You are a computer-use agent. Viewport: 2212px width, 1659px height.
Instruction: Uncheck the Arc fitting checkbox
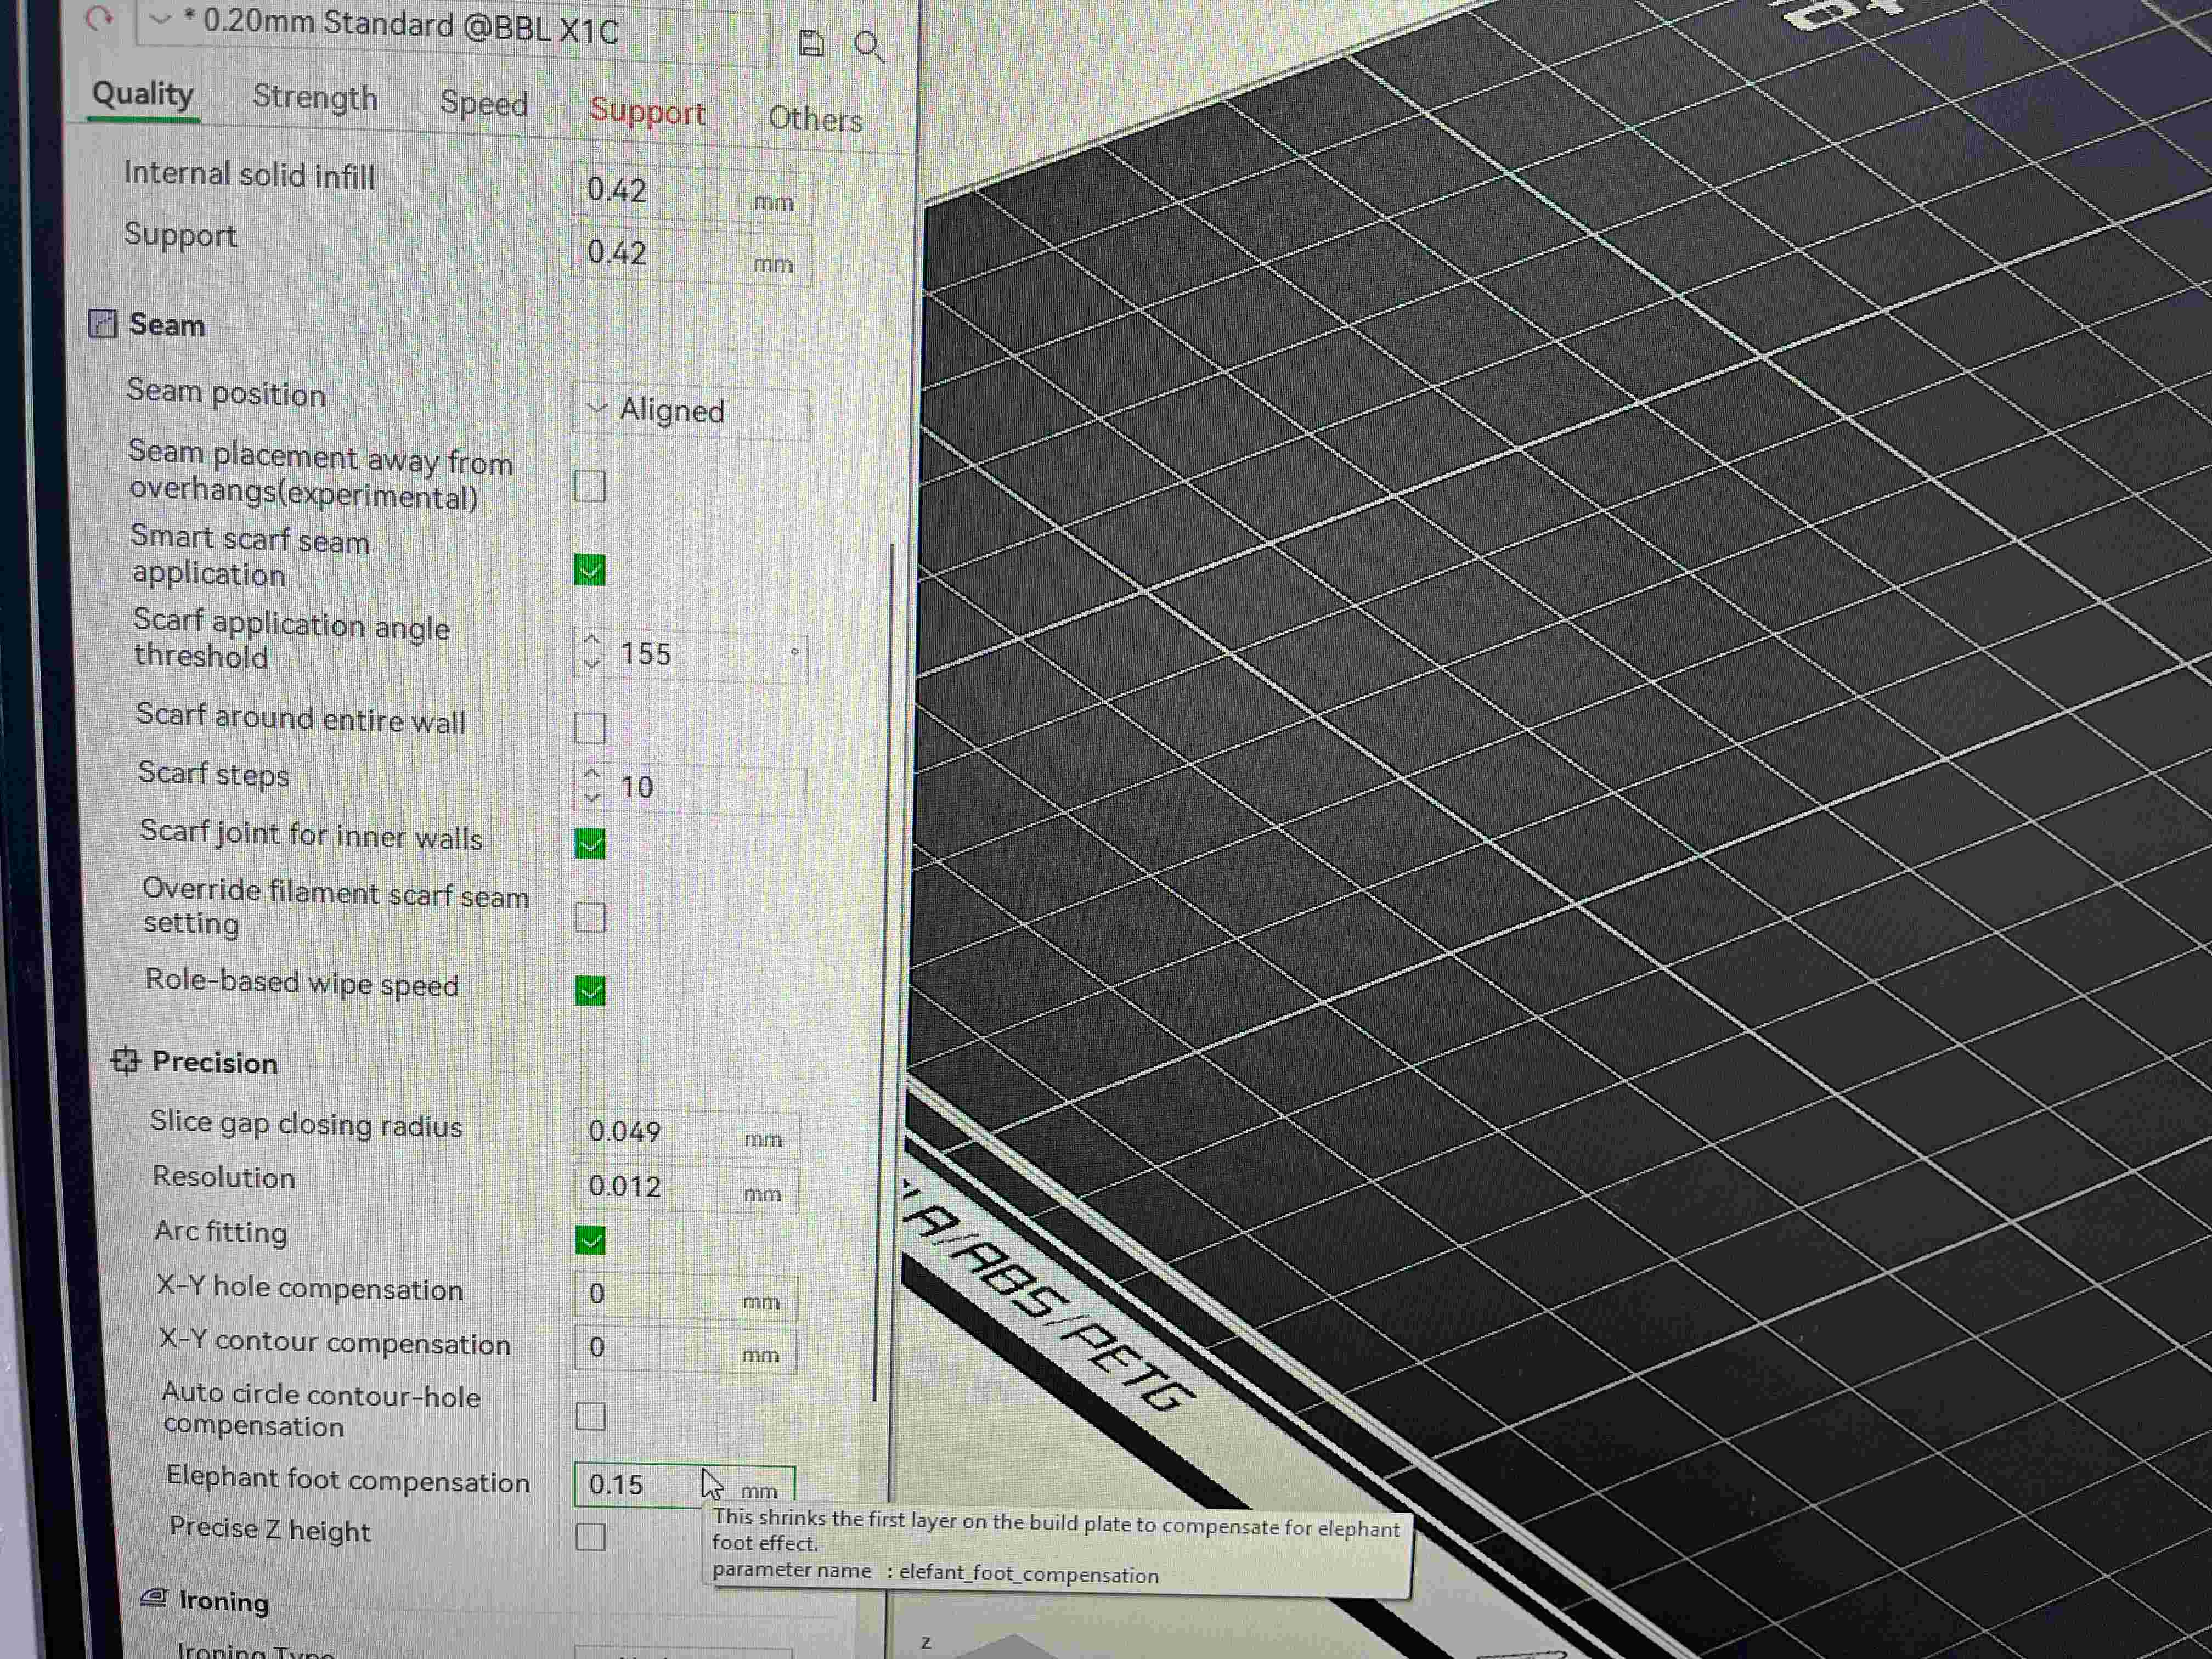591,1240
